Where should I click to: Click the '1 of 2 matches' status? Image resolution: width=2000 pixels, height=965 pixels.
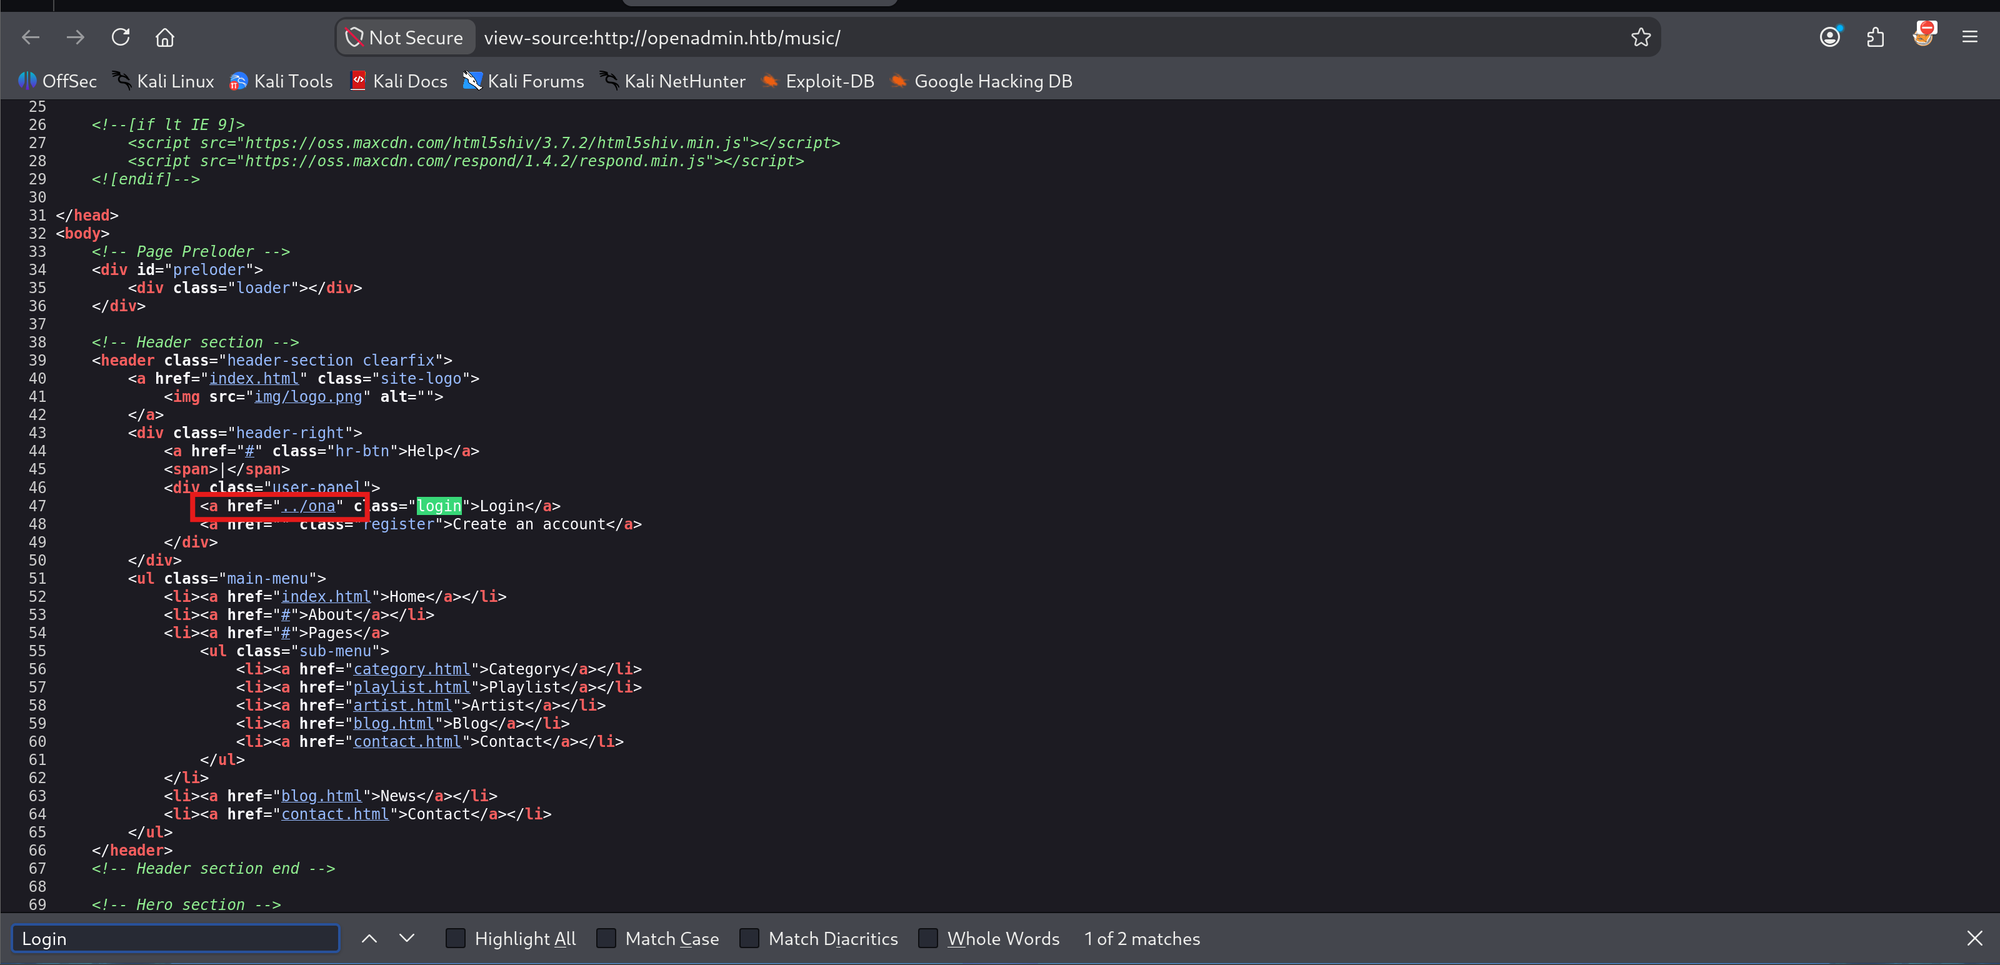point(1142,938)
